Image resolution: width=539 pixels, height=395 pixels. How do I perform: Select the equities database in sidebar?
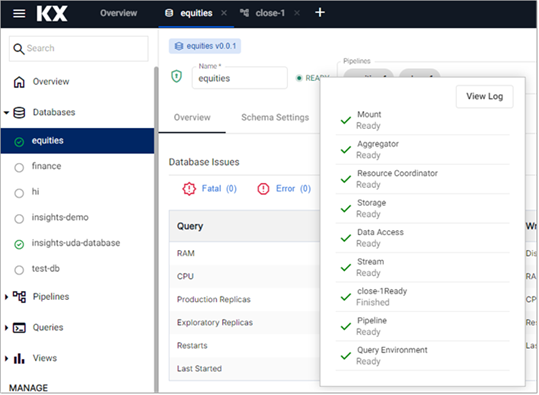pos(77,141)
